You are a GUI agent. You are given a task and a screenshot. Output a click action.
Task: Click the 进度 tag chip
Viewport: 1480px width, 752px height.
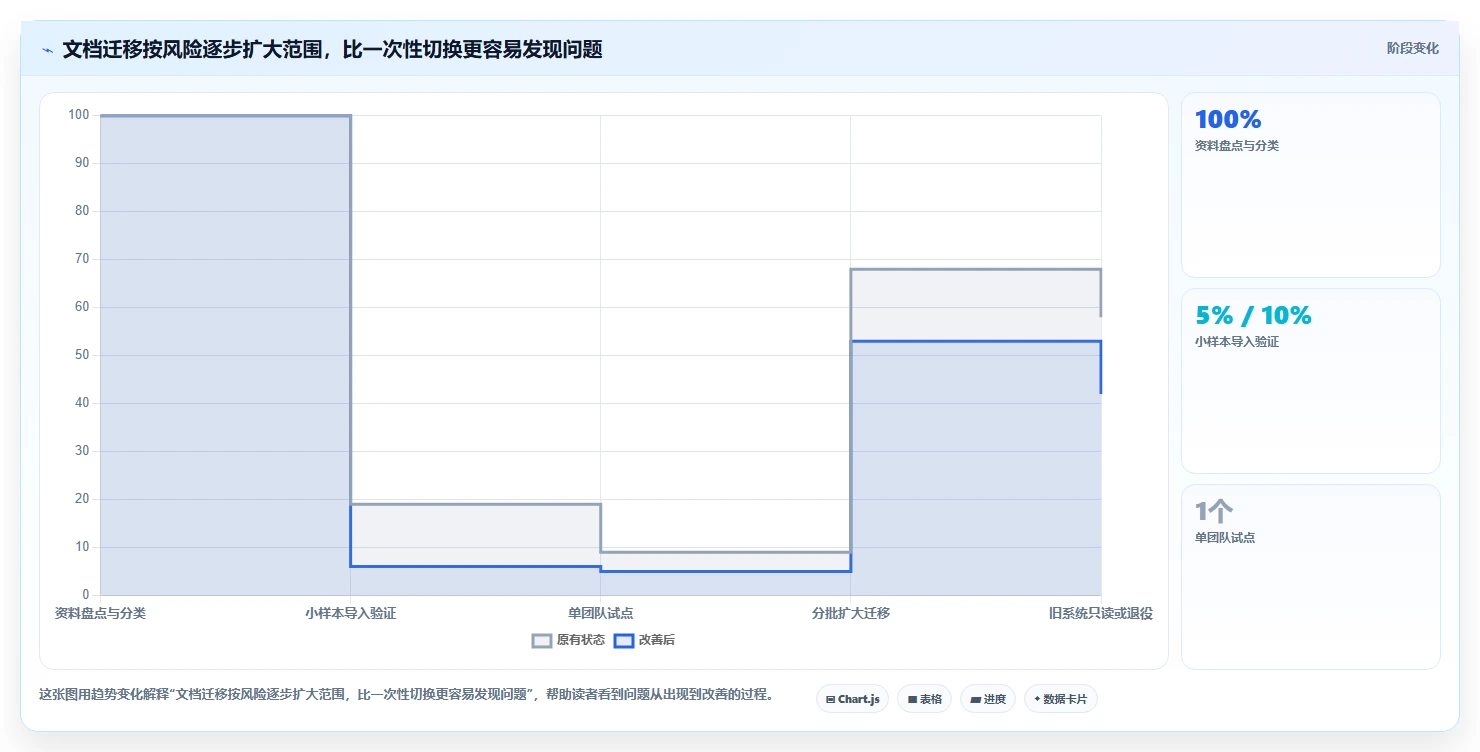[987, 699]
